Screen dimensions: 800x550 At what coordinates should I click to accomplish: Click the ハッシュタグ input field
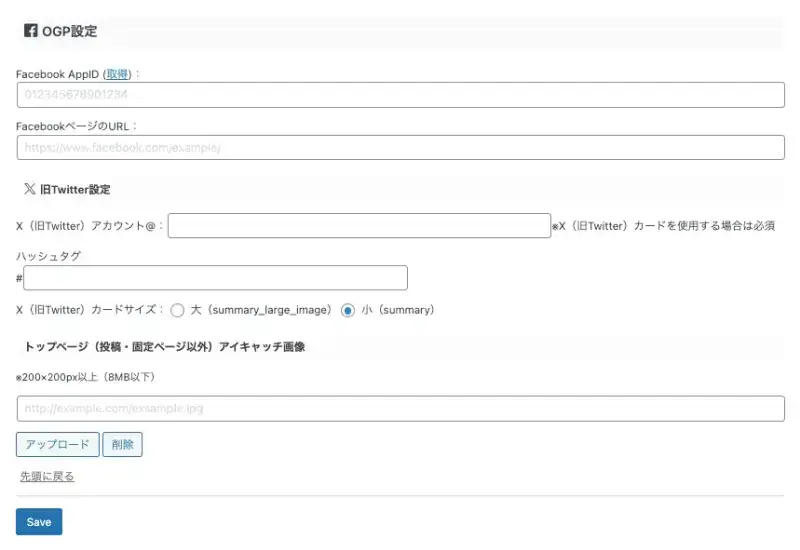[x=215, y=278]
